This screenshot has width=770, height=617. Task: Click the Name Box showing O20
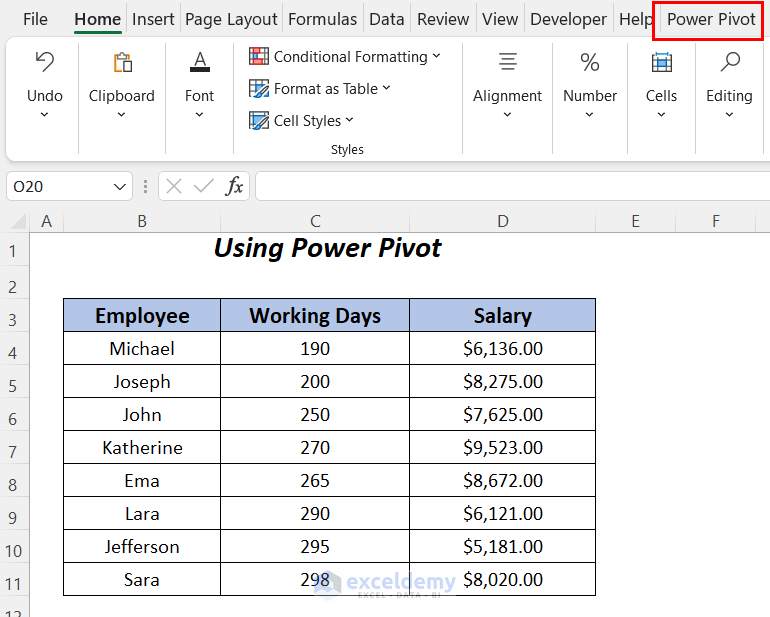pos(59,187)
